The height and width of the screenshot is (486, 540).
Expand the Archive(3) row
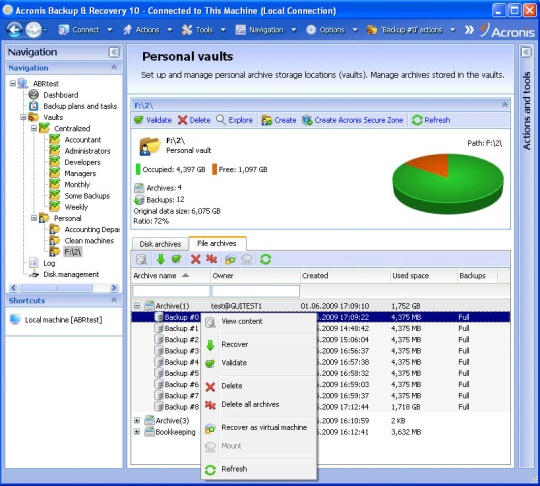coord(137,421)
